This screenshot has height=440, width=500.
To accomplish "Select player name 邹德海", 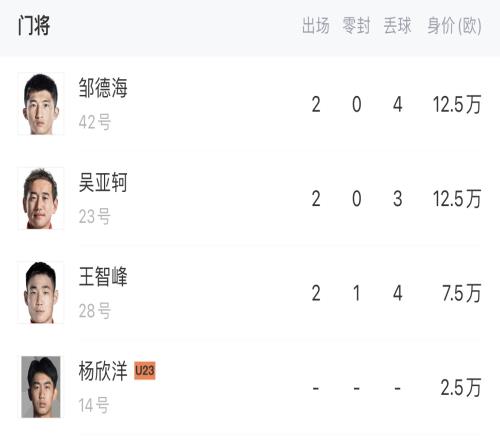I will pyautogui.click(x=103, y=88).
